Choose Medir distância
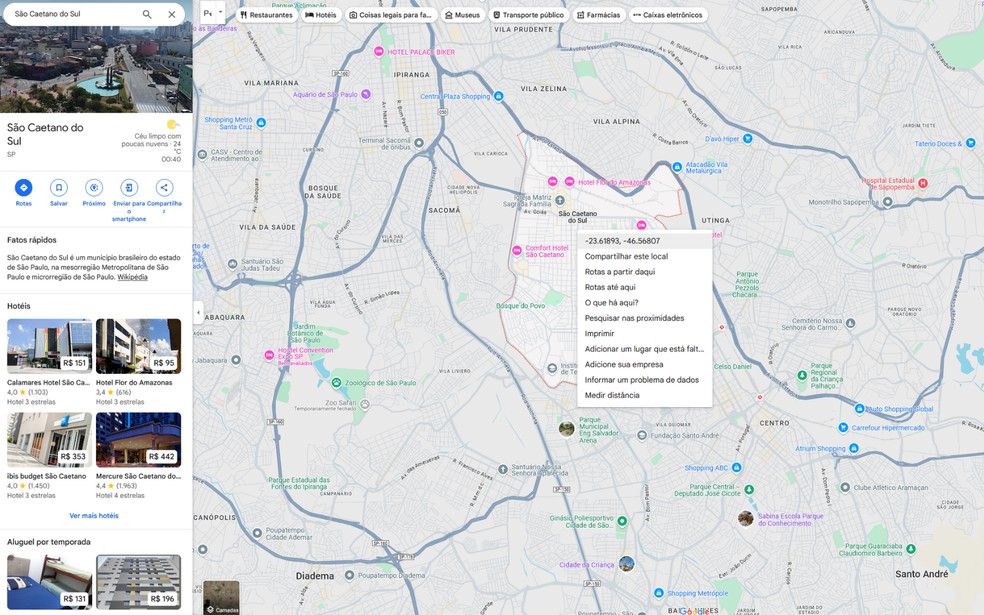The width and height of the screenshot is (984, 615). (x=644, y=395)
